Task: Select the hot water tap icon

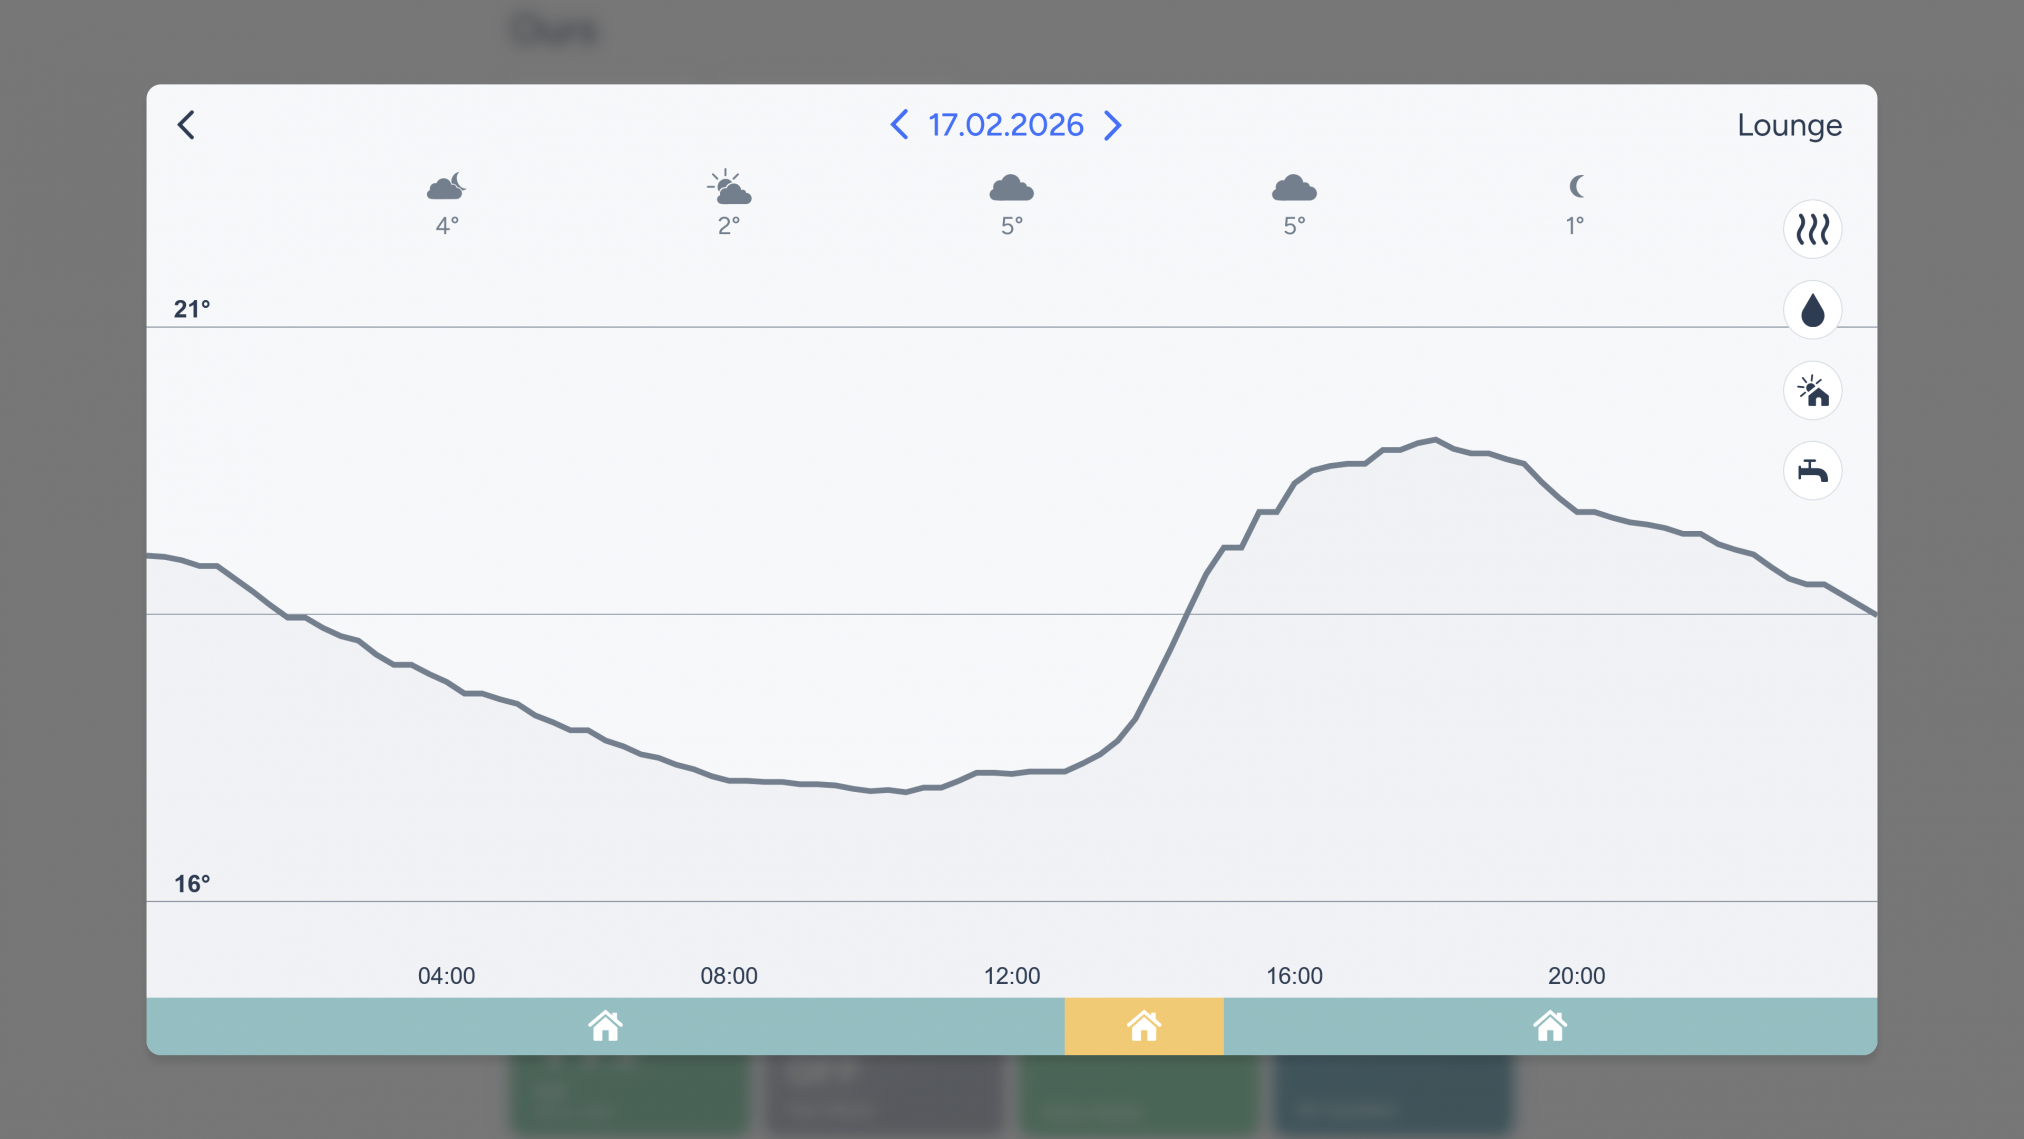Action: click(x=1812, y=471)
